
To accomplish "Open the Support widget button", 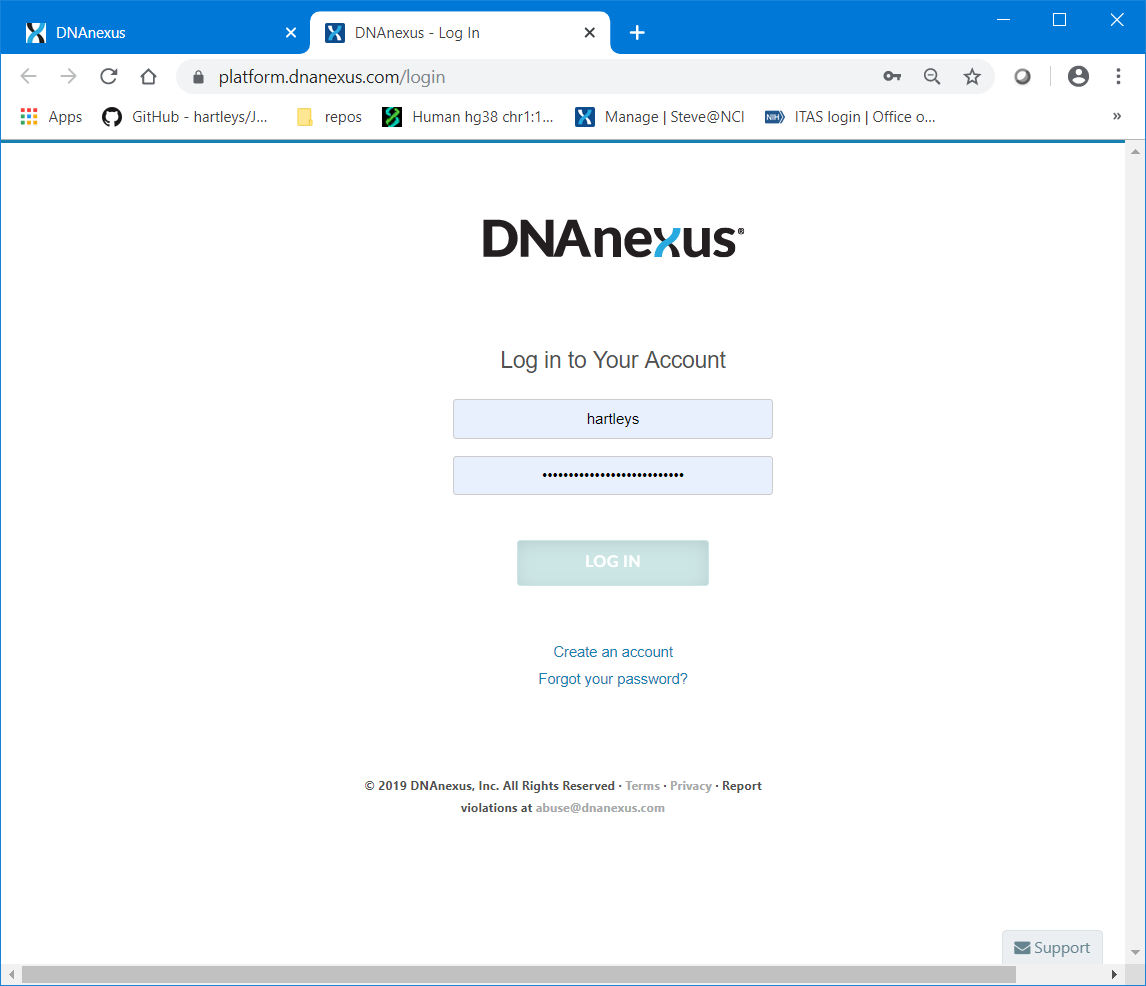I will pos(1052,948).
